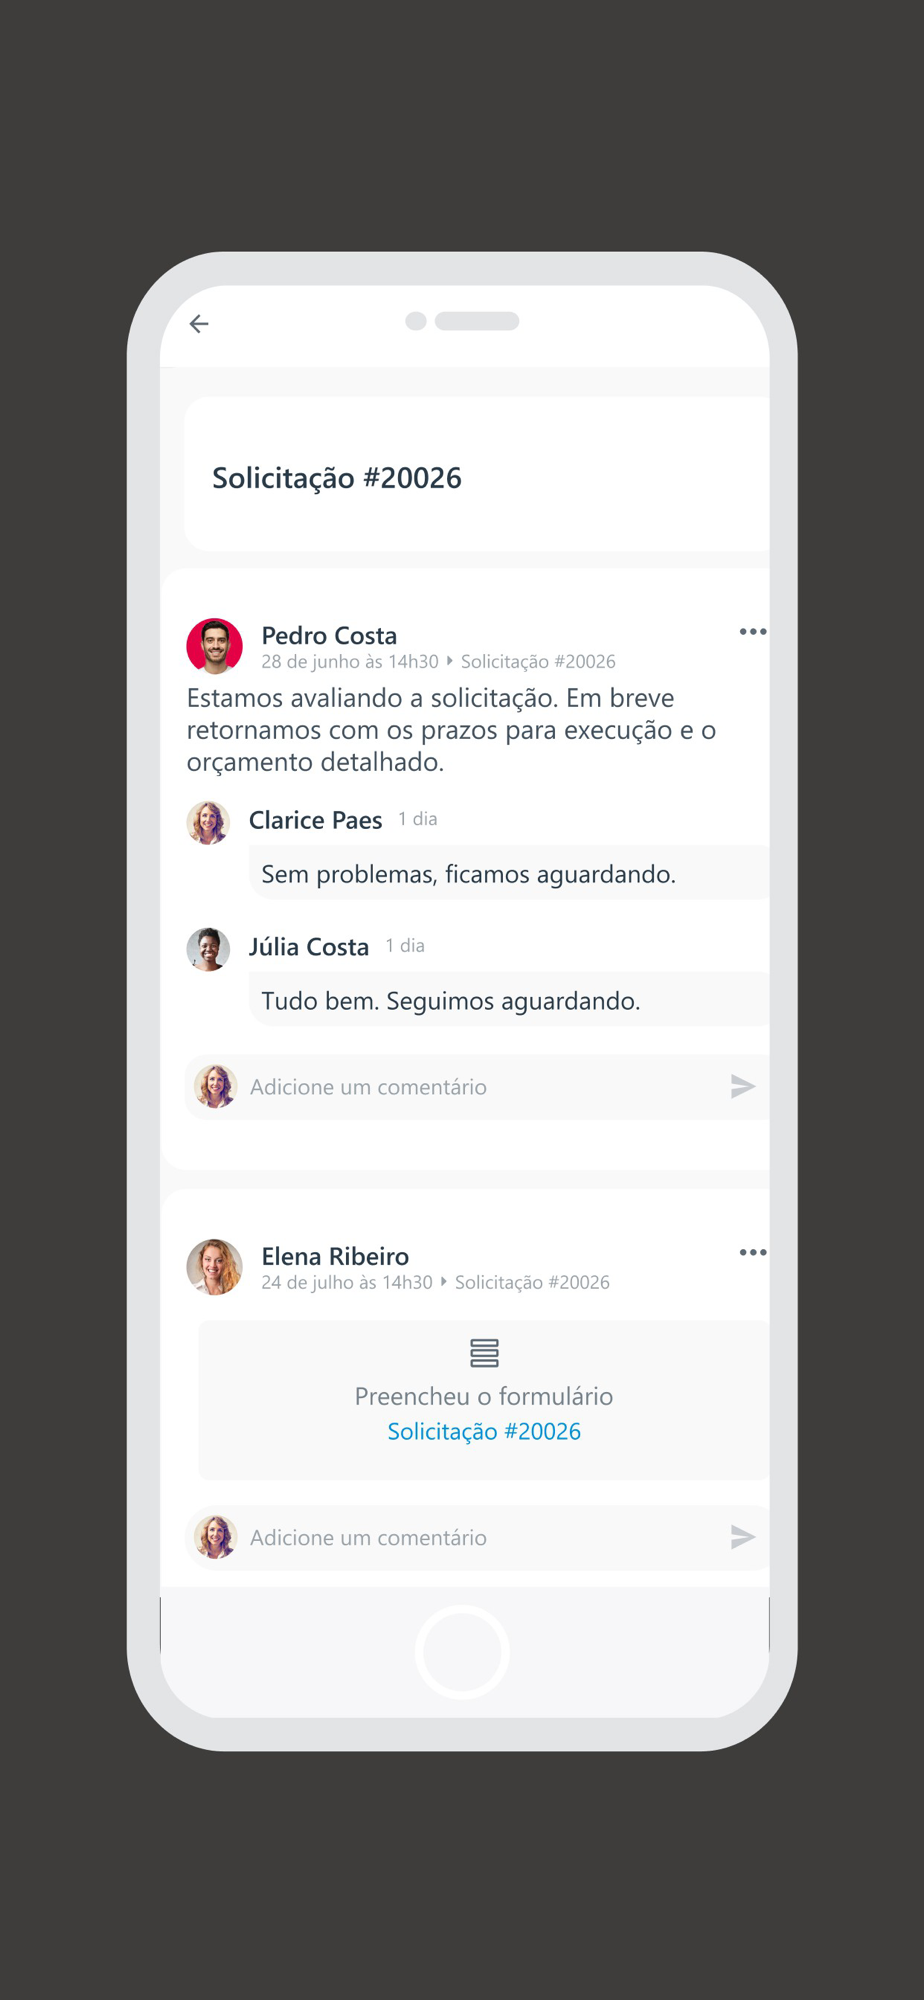The width and height of the screenshot is (924, 2000).
Task: Click the Elena Ribeiro author name
Action: pyautogui.click(x=335, y=1256)
